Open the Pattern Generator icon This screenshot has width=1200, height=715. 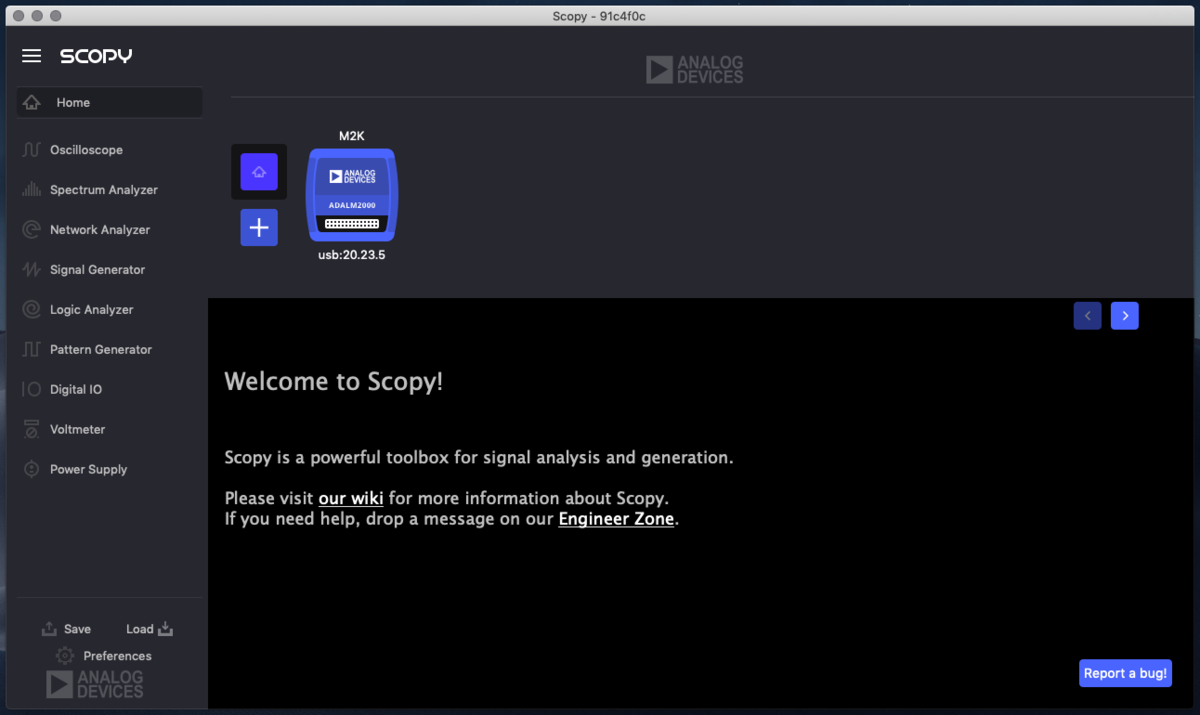click(x=31, y=350)
